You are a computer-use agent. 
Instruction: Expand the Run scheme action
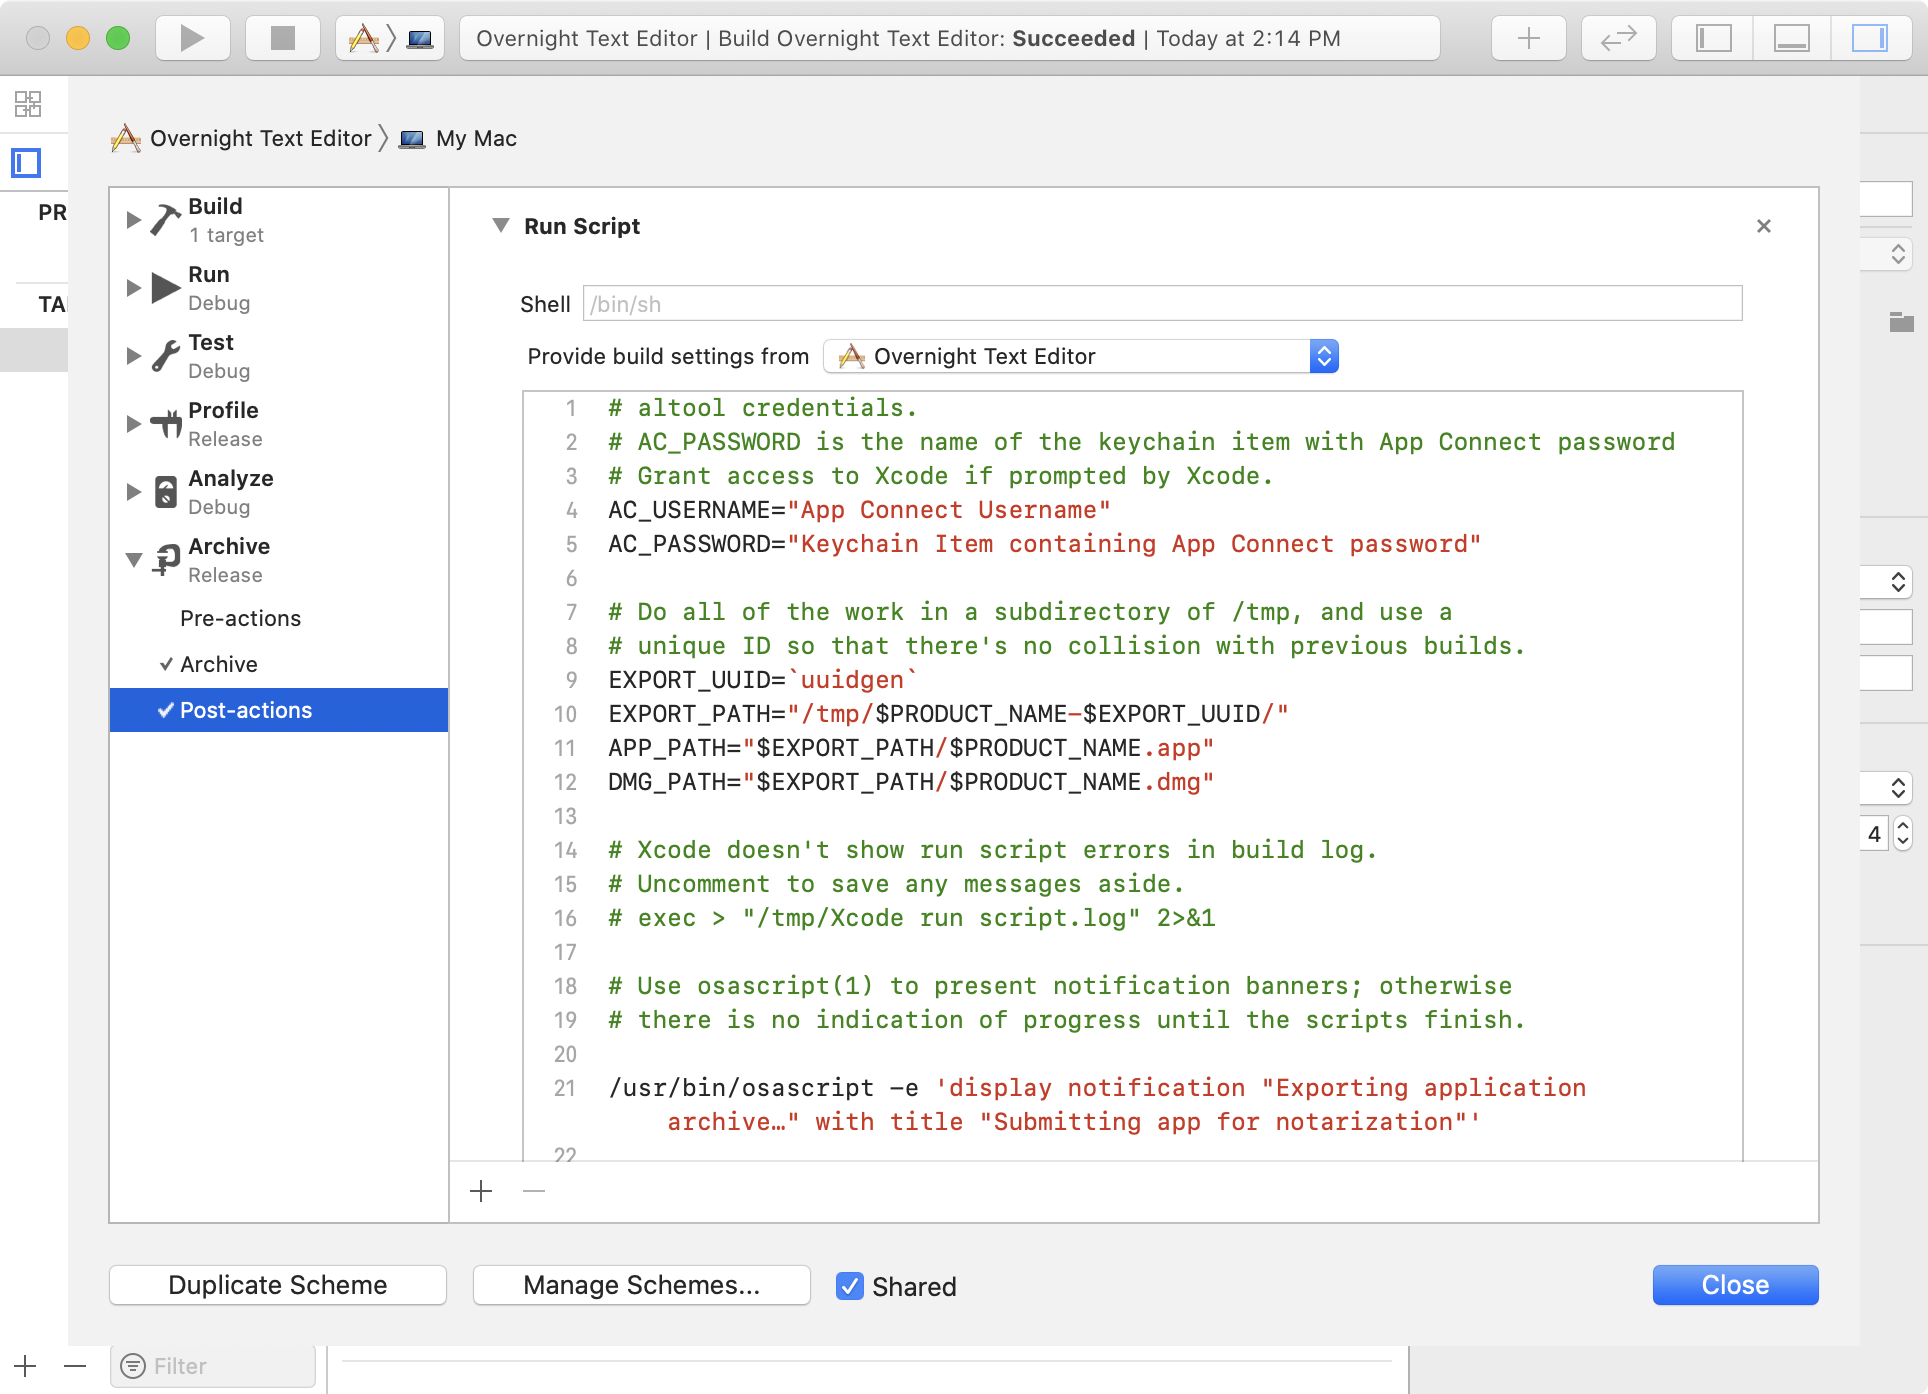(x=133, y=288)
